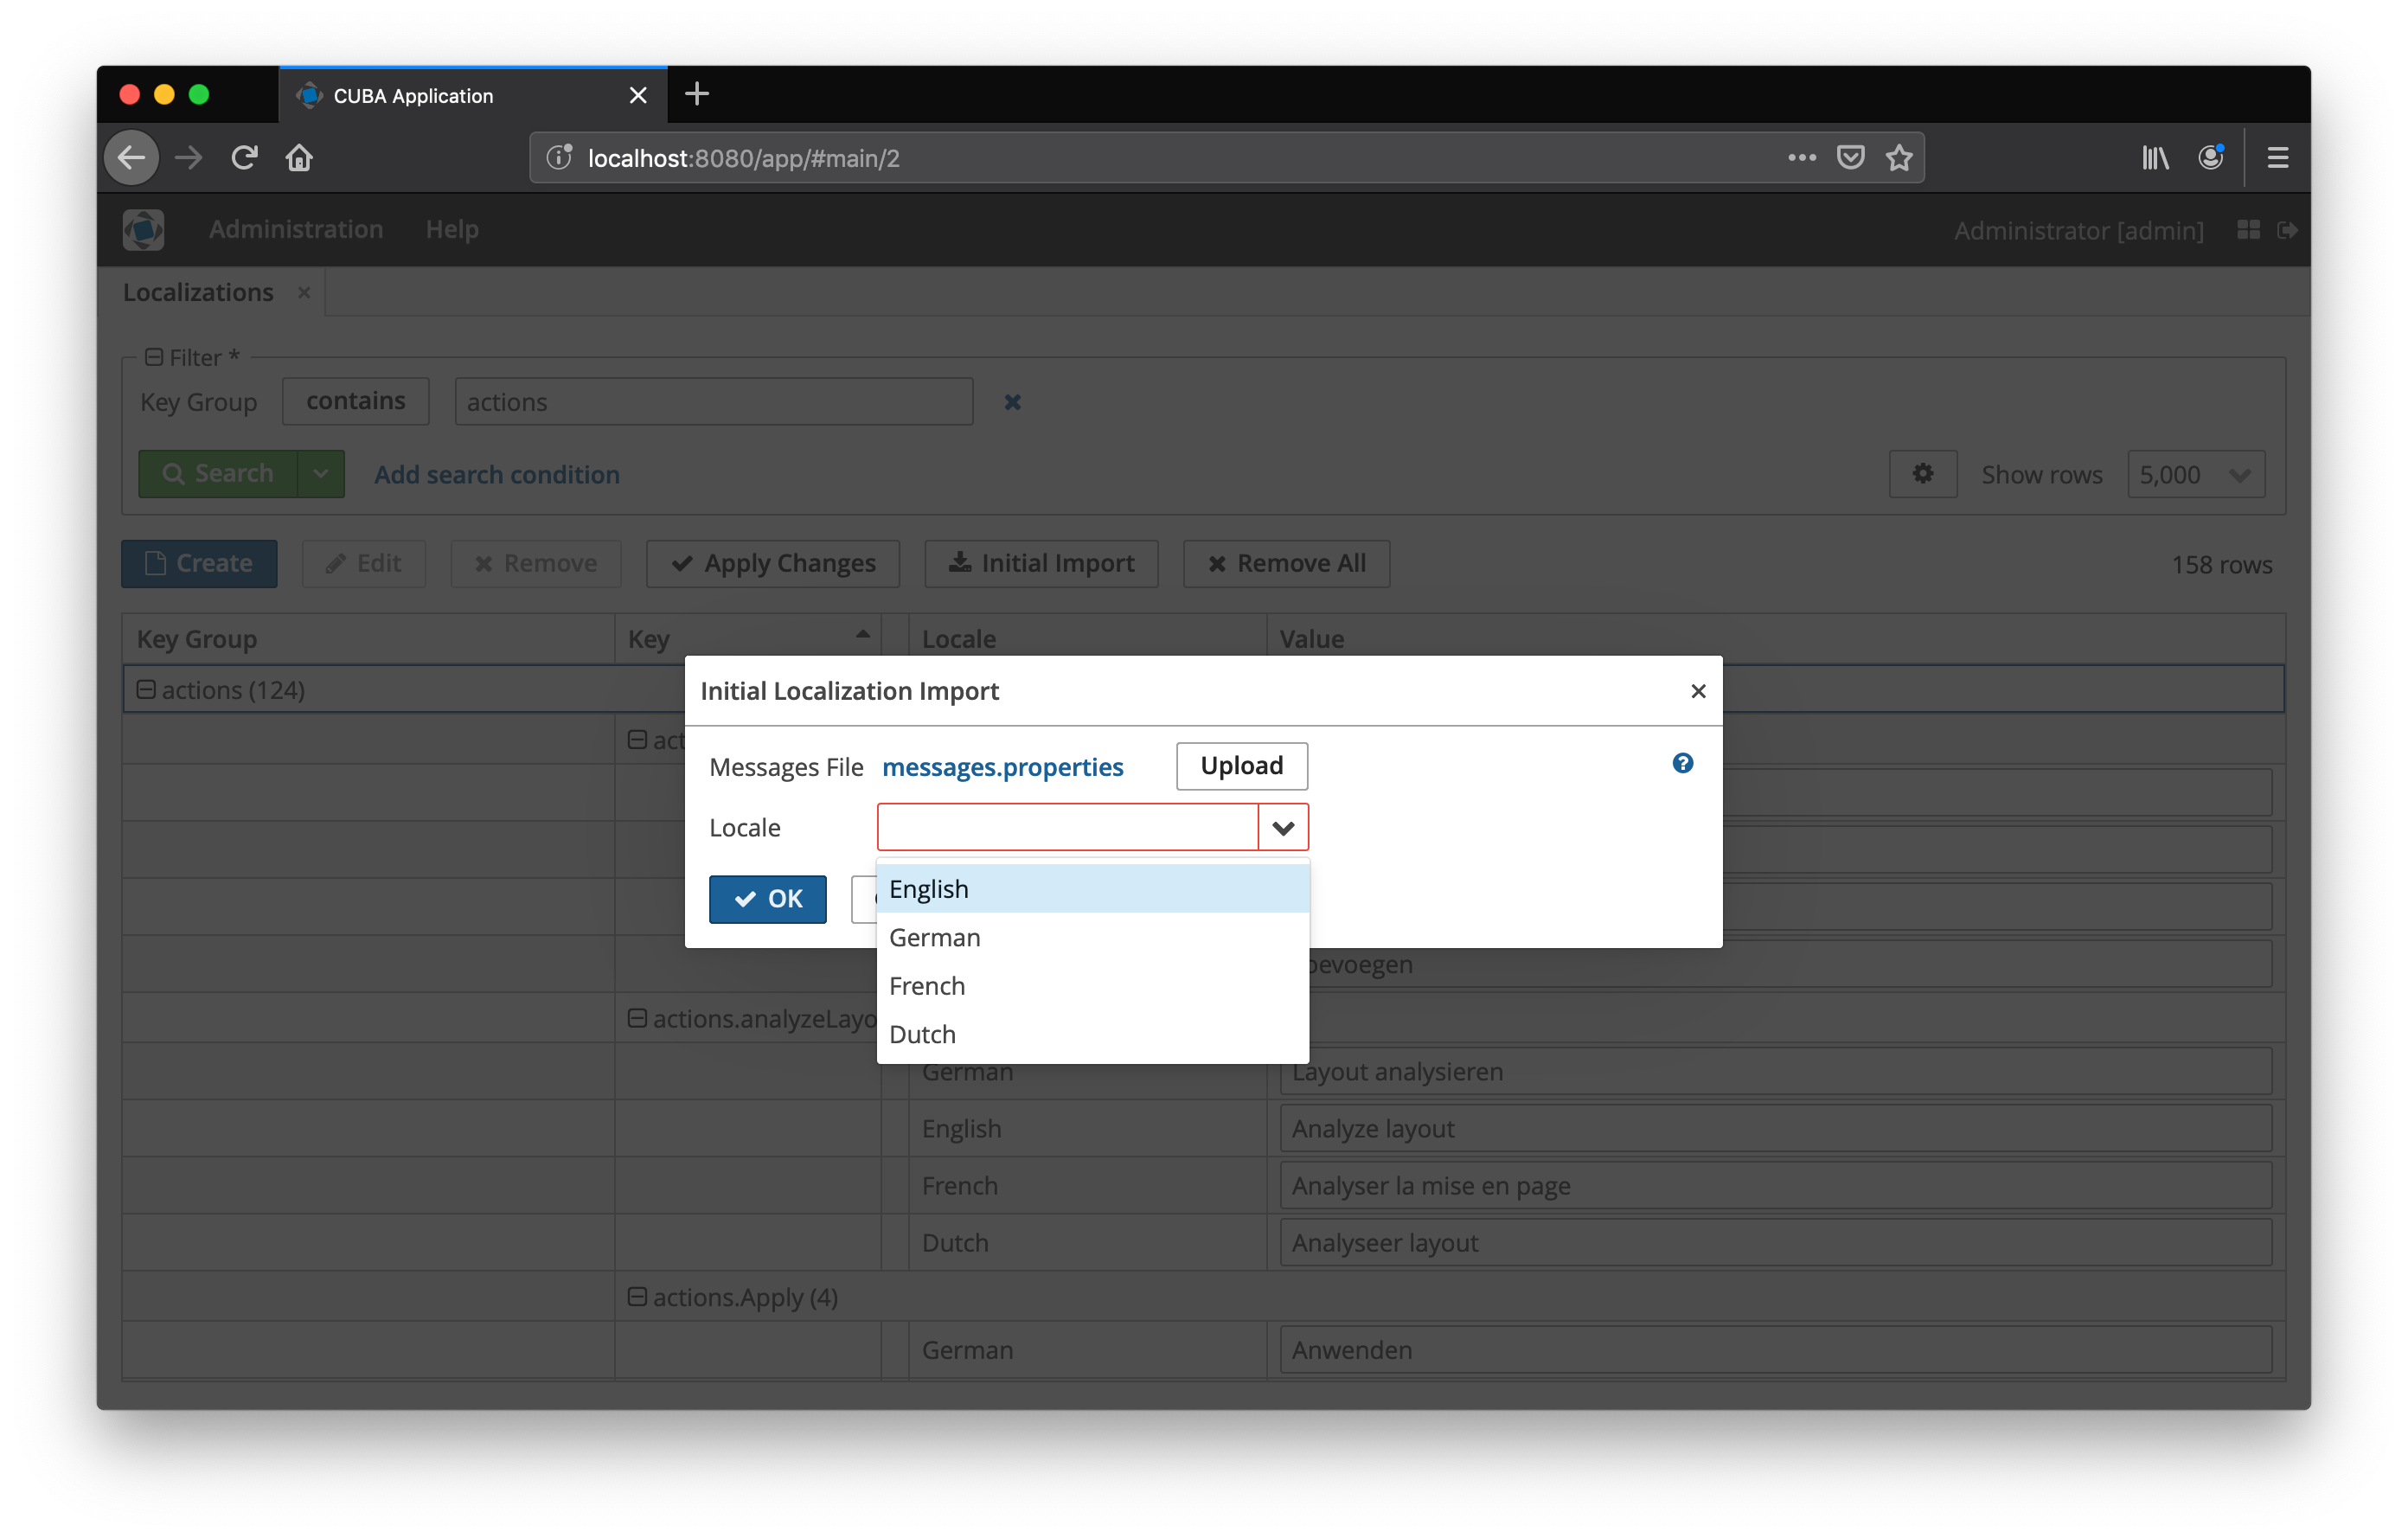Click the browser back arrow
2408x1538 pixels.
tap(132, 158)
